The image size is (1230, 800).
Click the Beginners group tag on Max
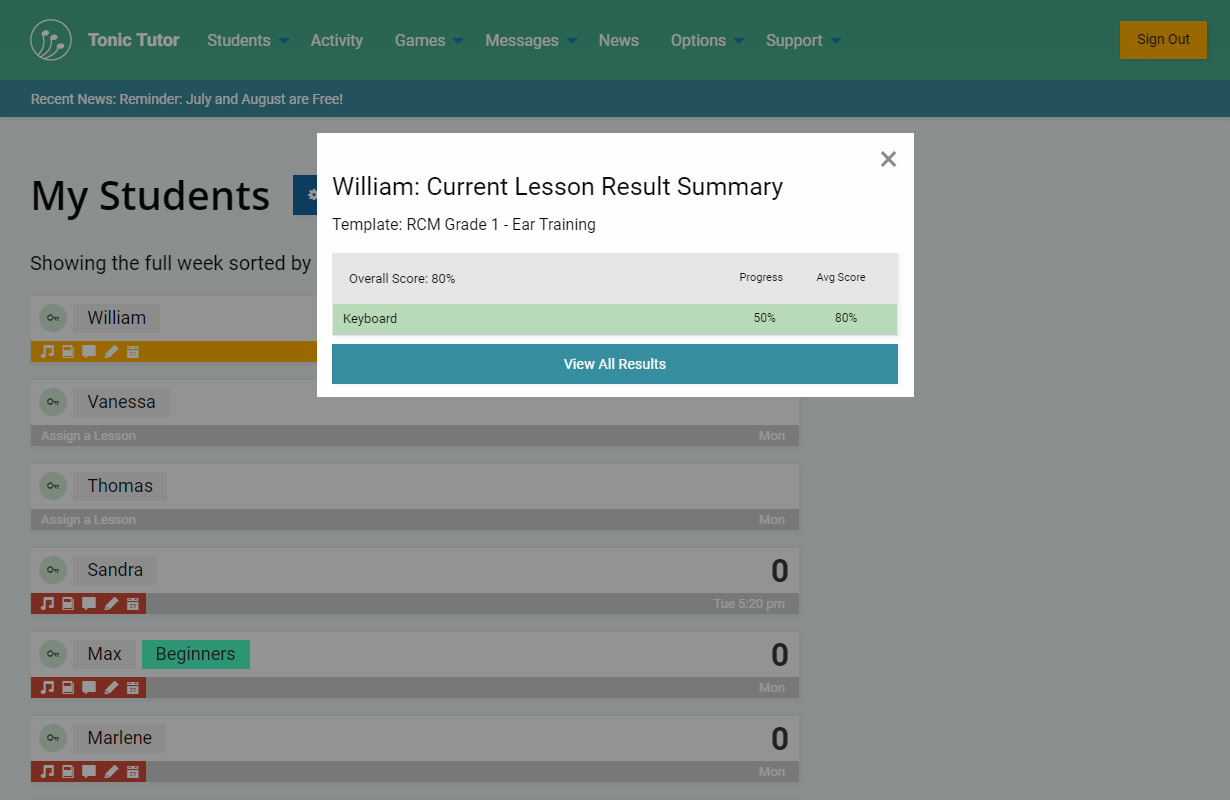[195, 654]
